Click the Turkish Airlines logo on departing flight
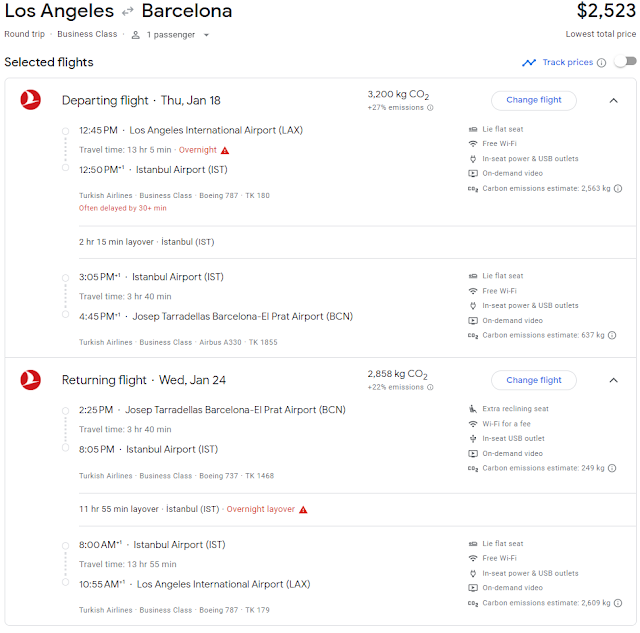 click(31, 100)
